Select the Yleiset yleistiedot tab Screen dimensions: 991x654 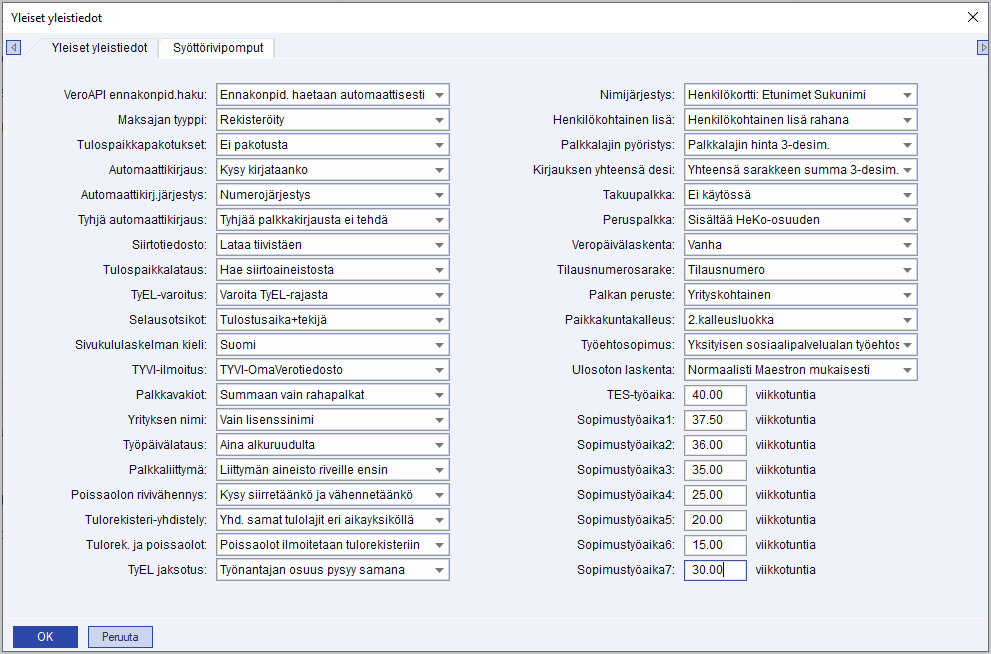(x=99, y=48)
